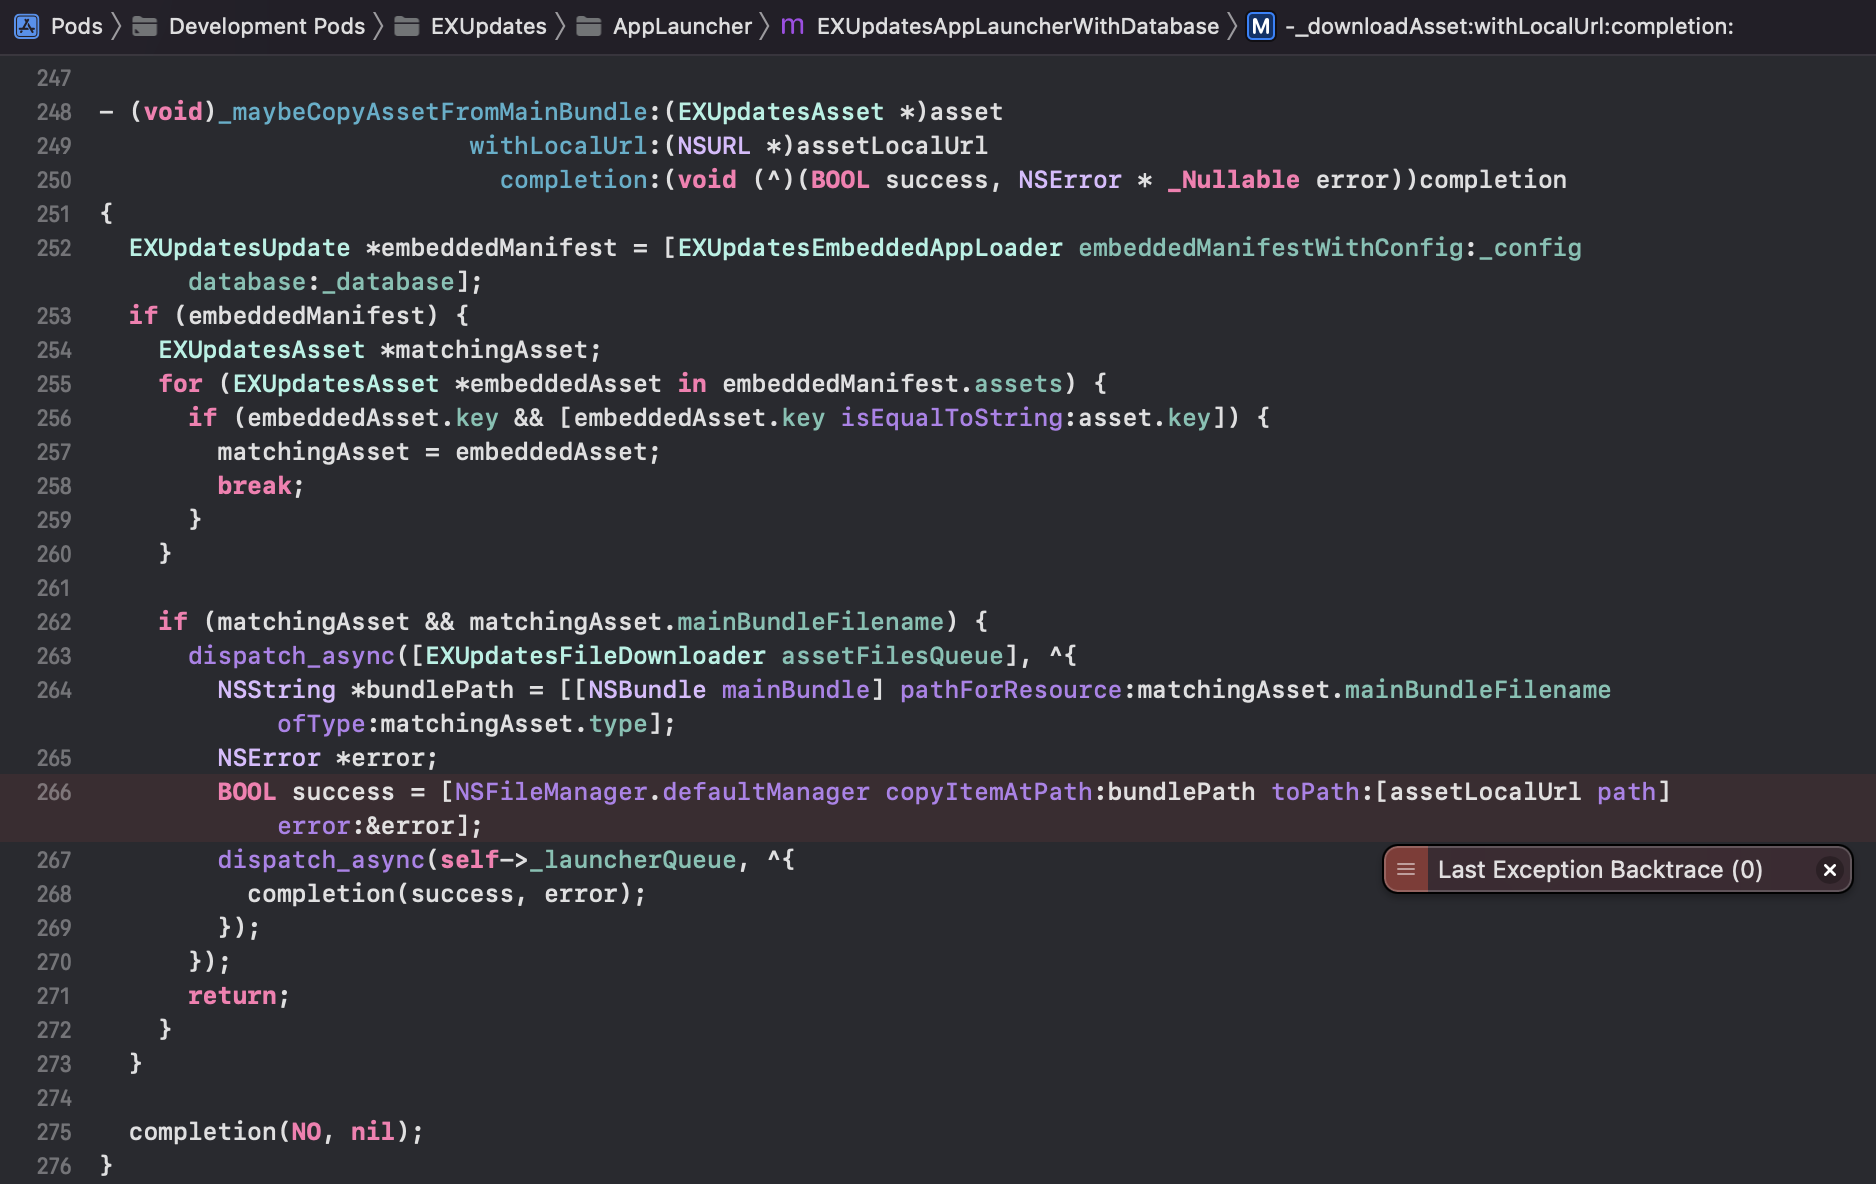Click line number 262 in the gutter
This screenshot has width=1876, height=1184.
coord(54,622)
